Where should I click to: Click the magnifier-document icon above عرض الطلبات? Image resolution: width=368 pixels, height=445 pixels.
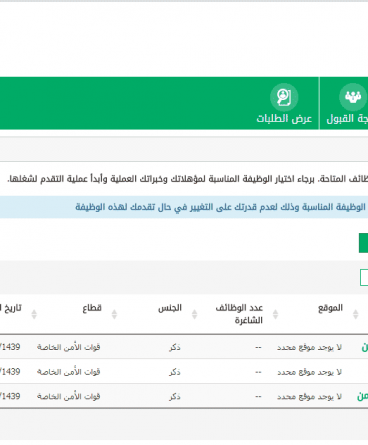click(x=284, y=97)
